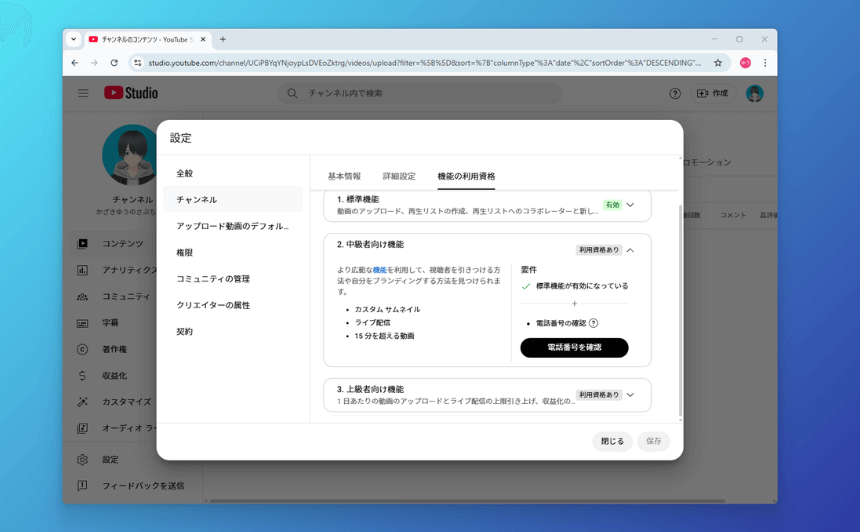Select 契約 in settings menu

tap(233, 331)
